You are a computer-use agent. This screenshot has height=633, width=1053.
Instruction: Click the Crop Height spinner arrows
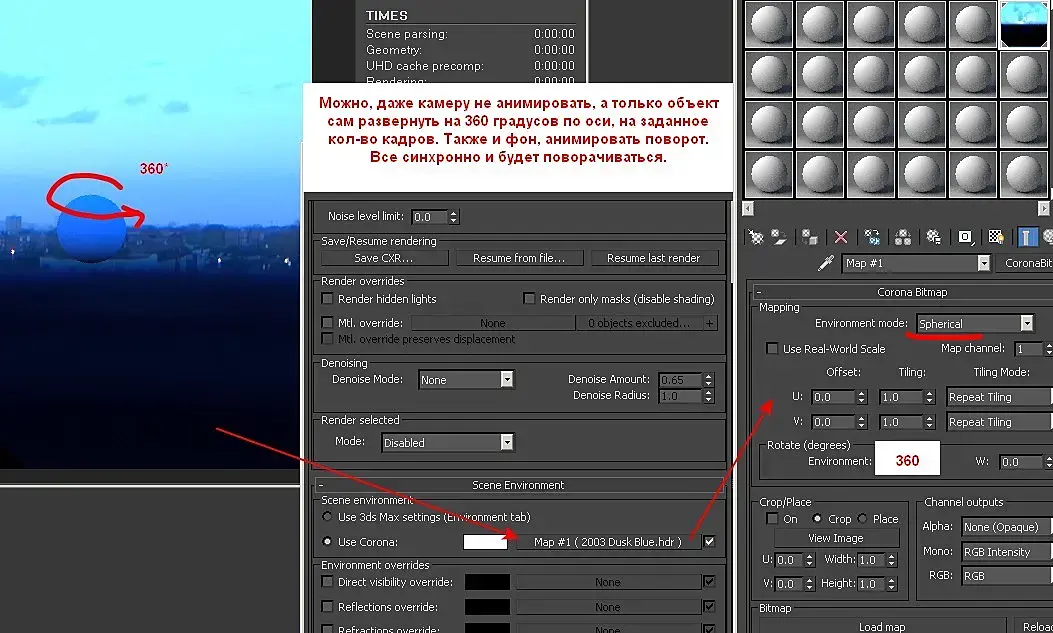click(892, 583)
